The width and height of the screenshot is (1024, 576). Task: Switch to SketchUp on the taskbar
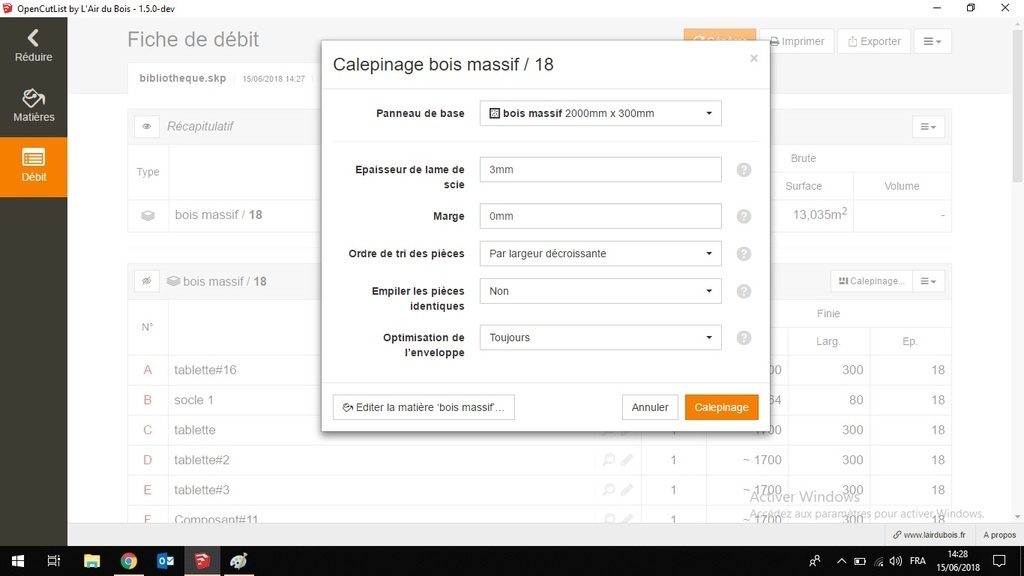[202, 561]
